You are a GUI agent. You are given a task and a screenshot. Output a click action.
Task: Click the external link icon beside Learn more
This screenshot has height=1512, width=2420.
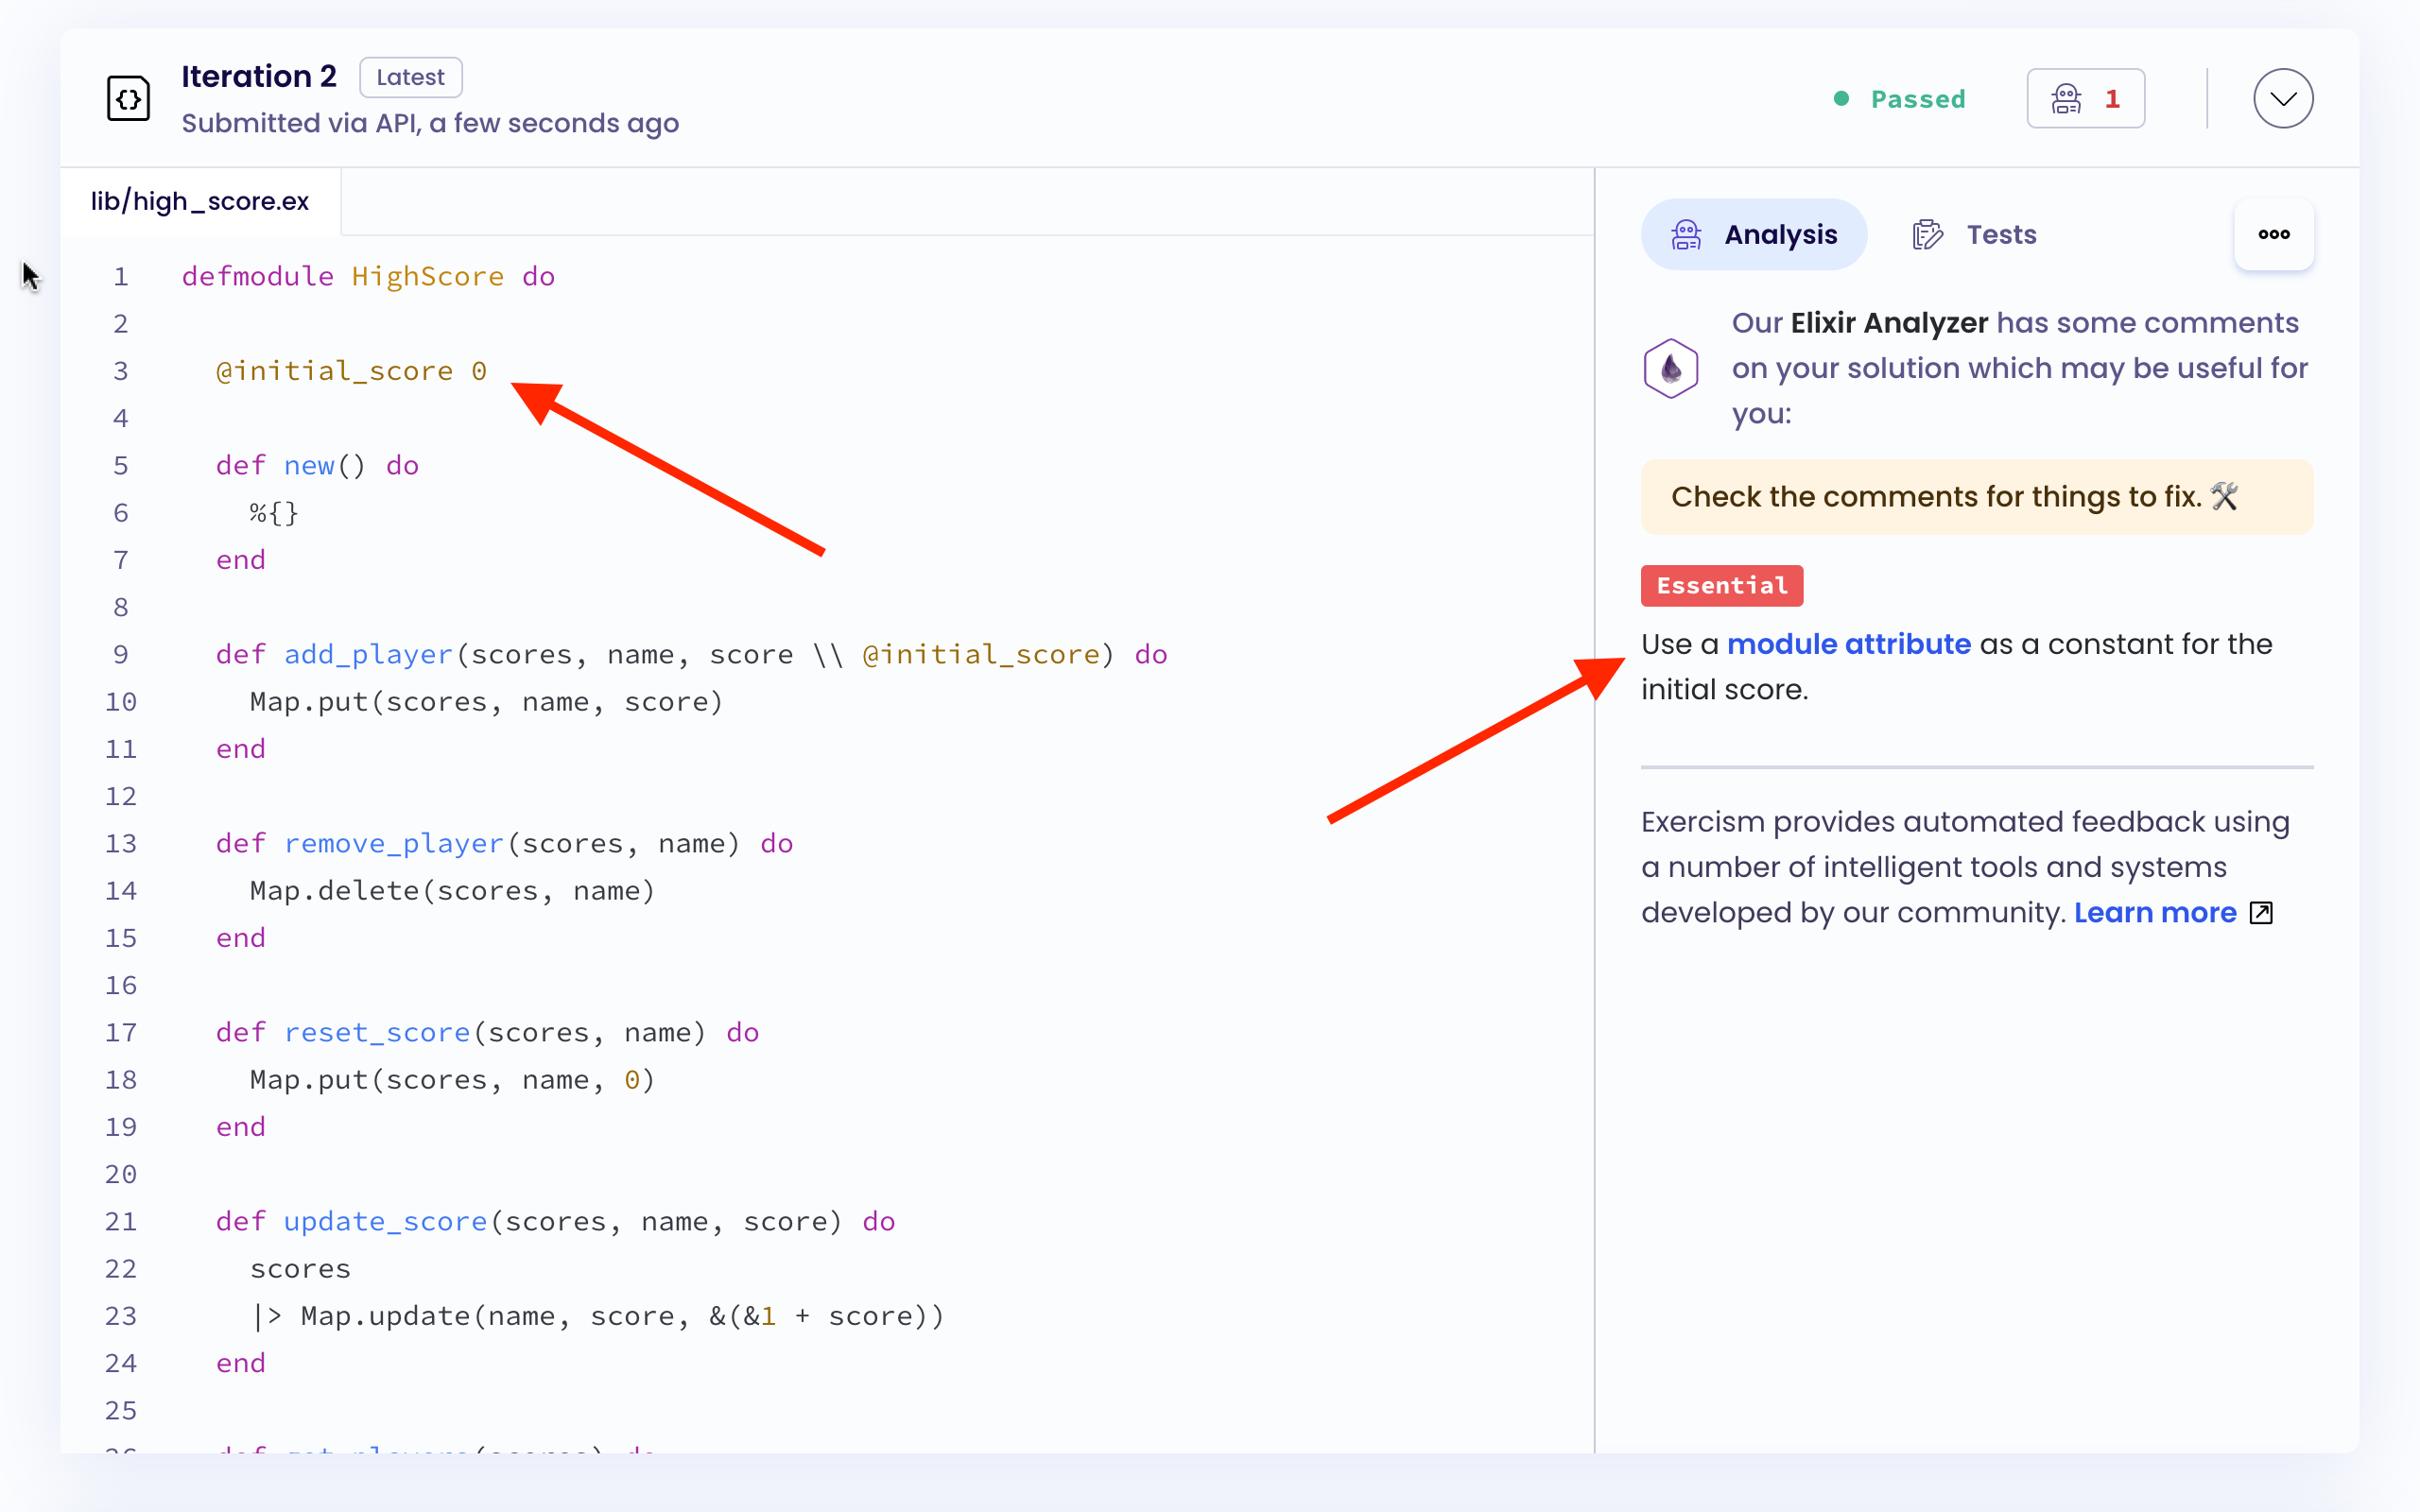click(x=2261, y=912)
